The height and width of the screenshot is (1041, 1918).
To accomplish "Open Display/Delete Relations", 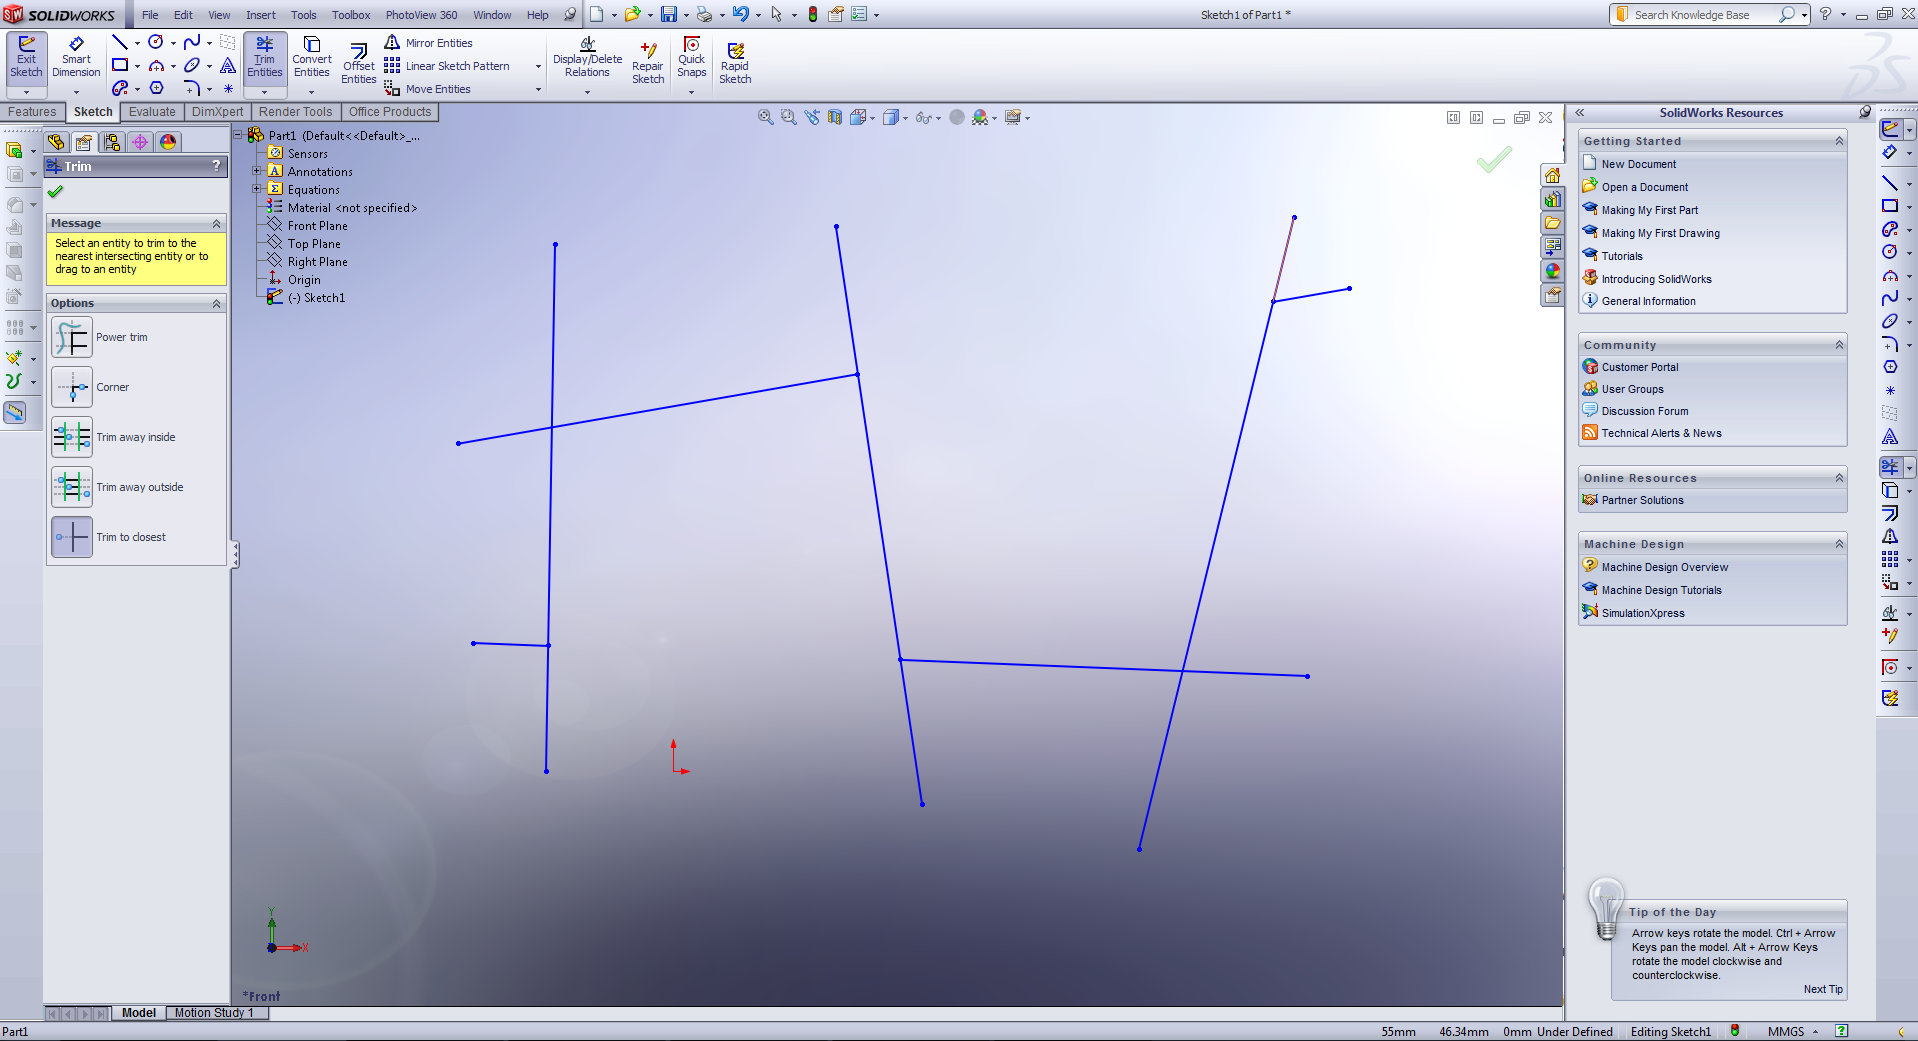I will tap(587, 57).
